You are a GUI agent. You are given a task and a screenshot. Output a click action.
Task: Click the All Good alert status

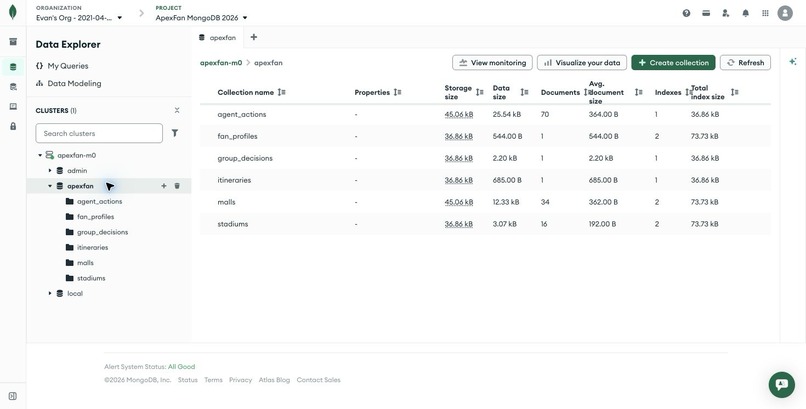click(x=181, y=367)
